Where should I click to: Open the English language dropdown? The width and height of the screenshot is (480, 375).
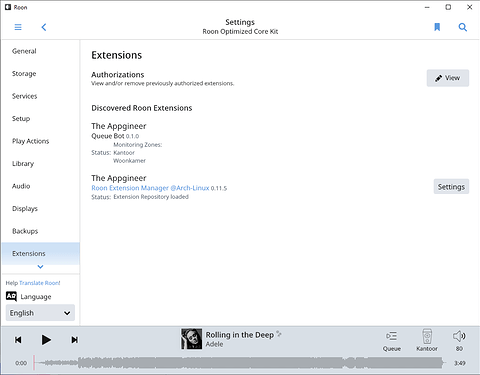pyautogui.click(x=40, y=313)
